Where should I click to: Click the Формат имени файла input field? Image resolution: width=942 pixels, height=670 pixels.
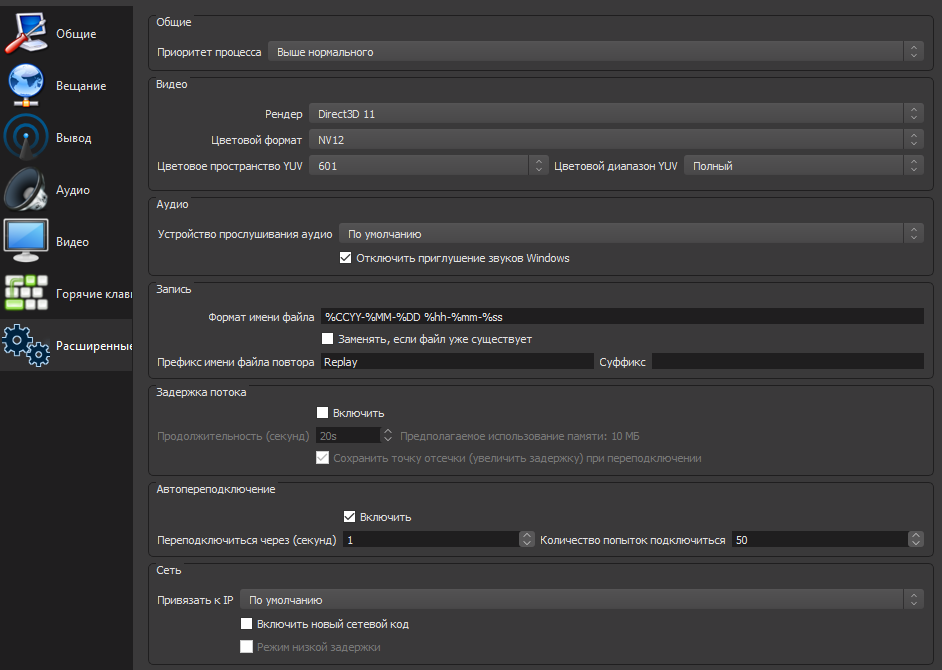click(622, 316)
